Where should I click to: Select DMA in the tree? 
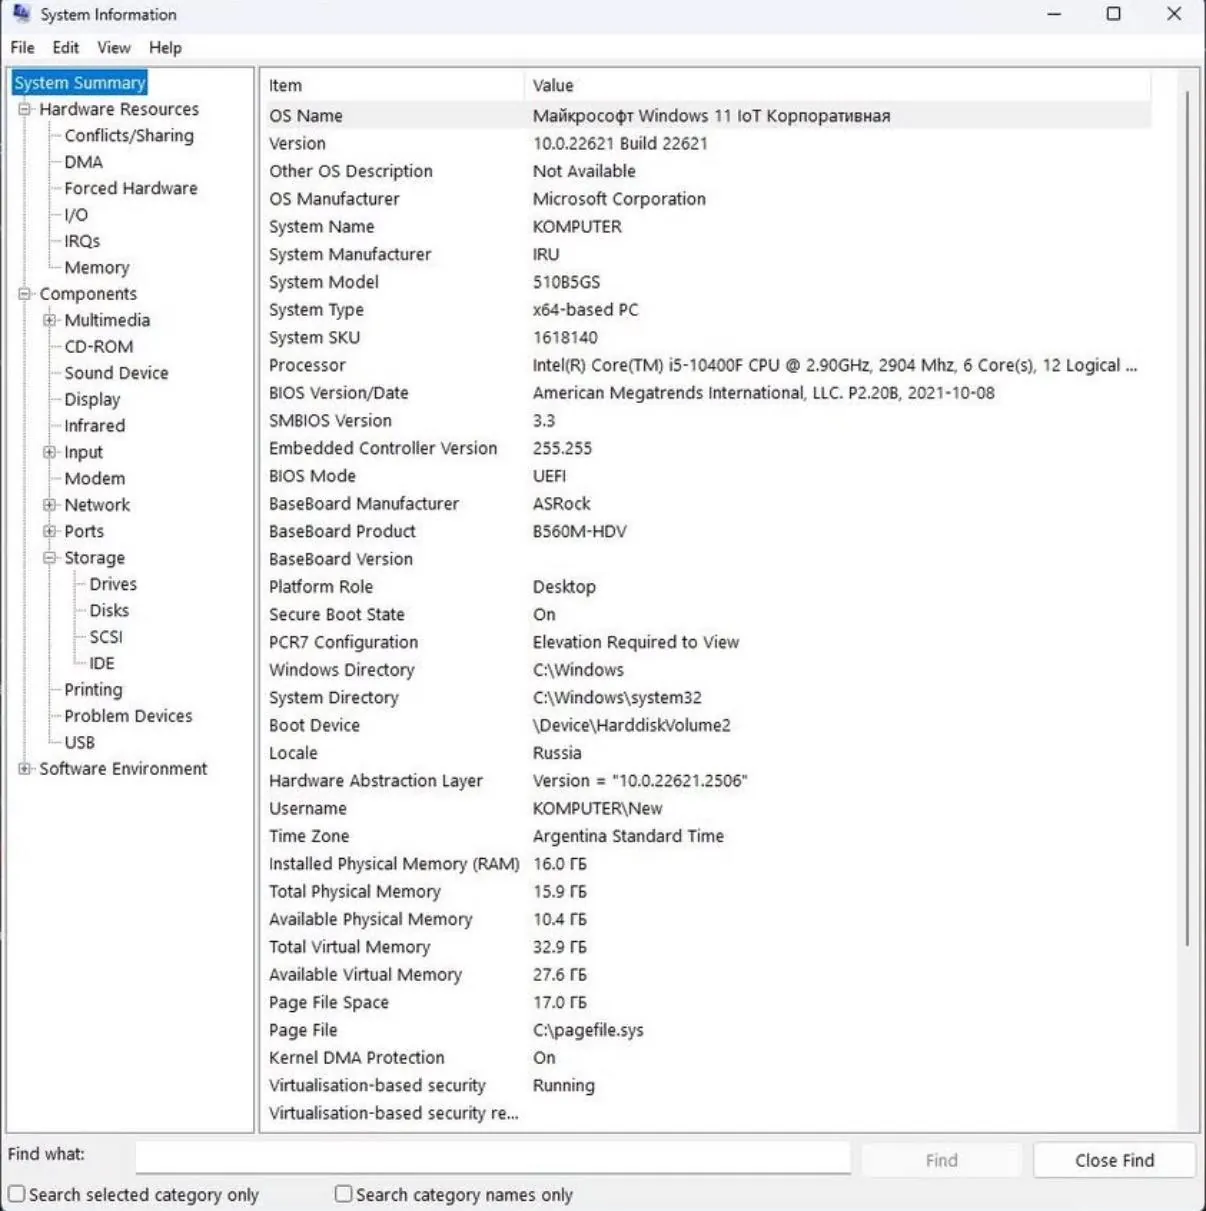point(84,162)
